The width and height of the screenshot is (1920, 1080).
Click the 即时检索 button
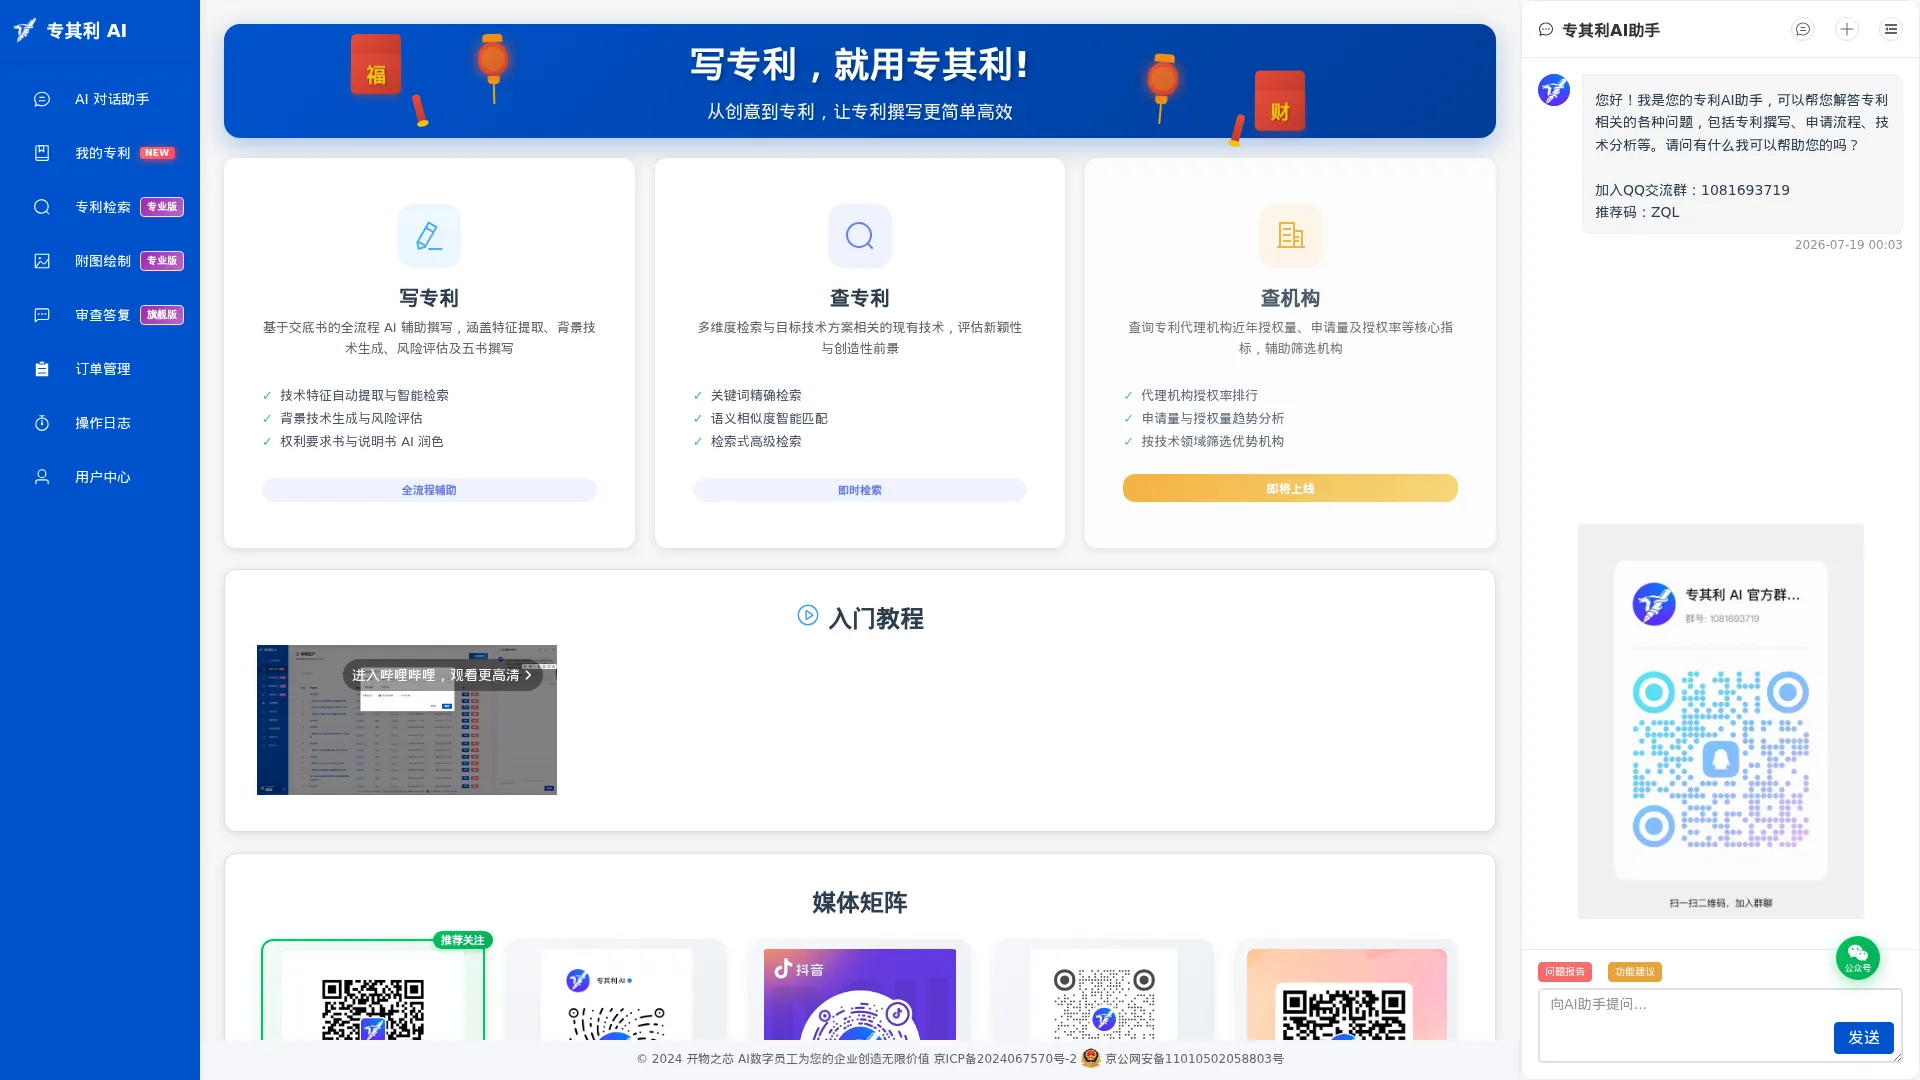pos(860,490)
